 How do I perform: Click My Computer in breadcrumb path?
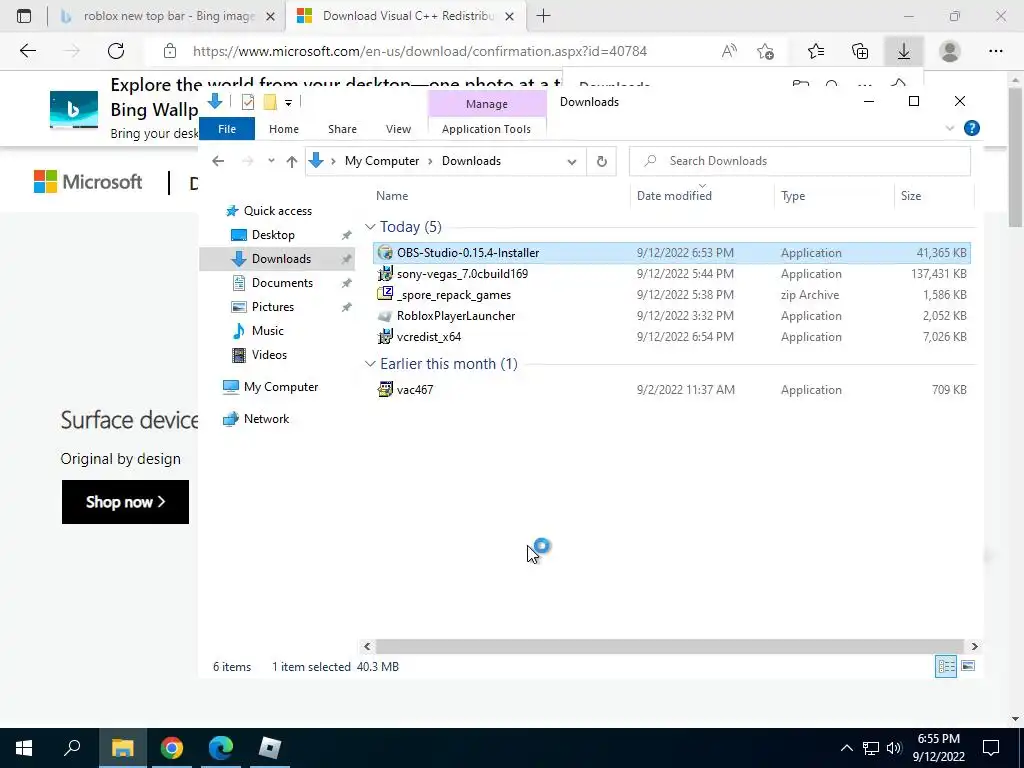click(x=382, y=161)
